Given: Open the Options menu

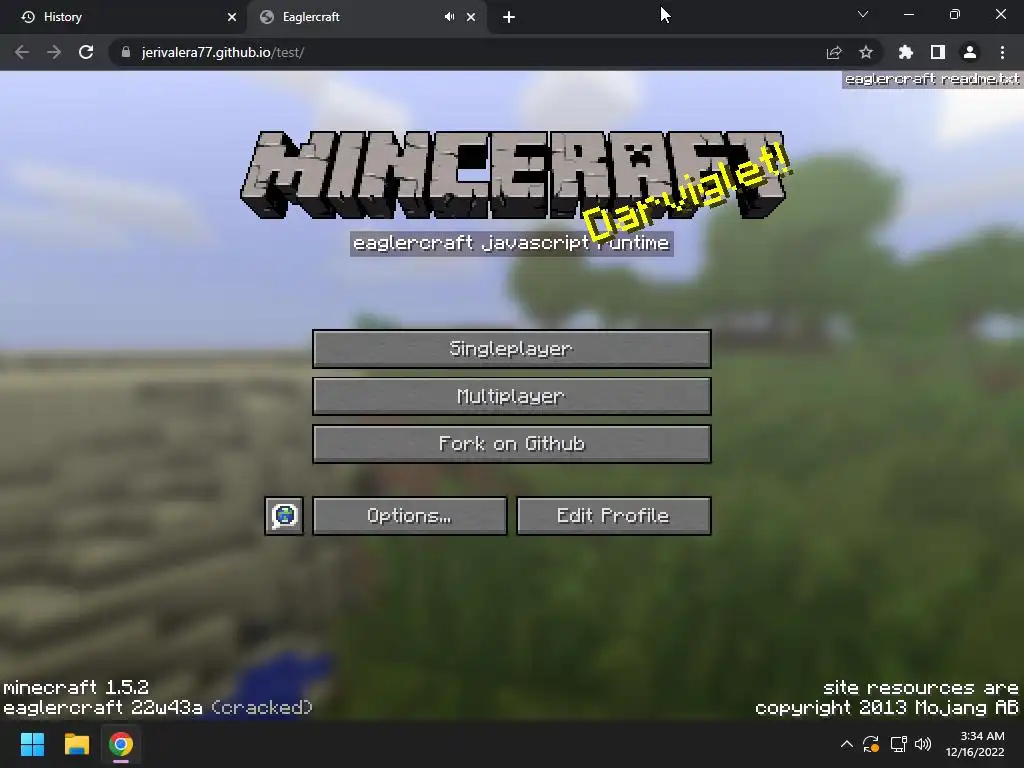Looking at the screenshot, I should coord(409,516).
